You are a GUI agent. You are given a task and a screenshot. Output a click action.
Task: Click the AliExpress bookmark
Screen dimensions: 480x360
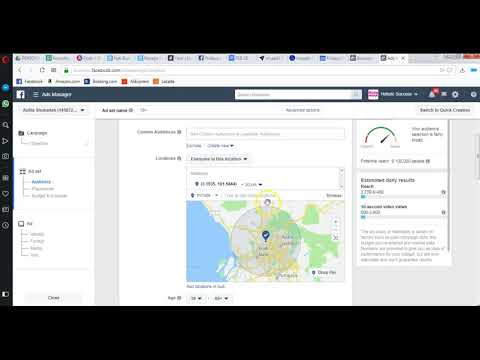click(135, 81)
